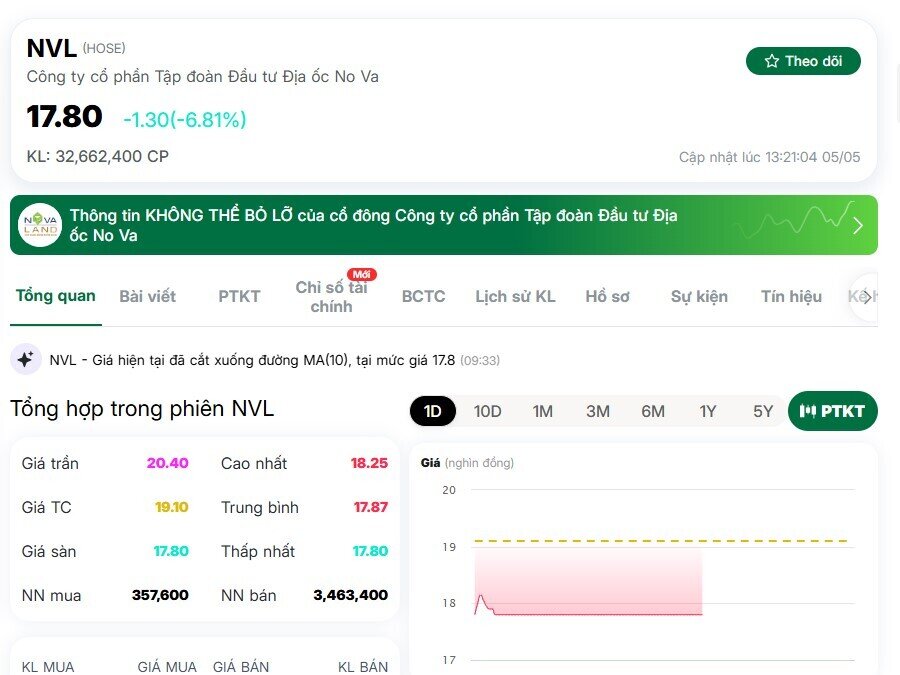Click the NN bán value 3,463,400

351,595
